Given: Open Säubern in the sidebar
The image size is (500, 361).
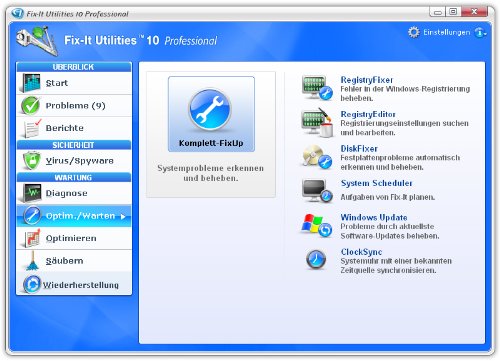Looking at the screenshot, I should click(74, 261).
